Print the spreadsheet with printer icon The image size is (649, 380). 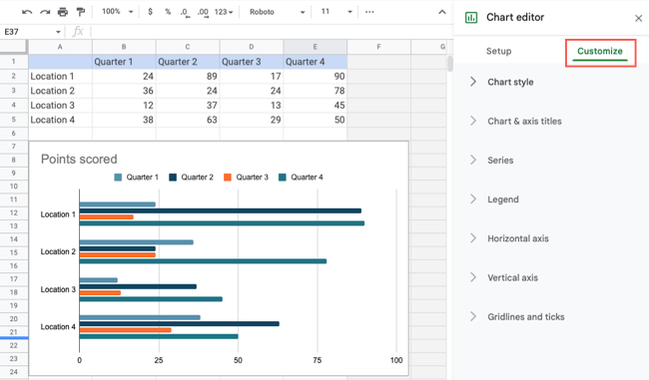click(x=62, y=12)
